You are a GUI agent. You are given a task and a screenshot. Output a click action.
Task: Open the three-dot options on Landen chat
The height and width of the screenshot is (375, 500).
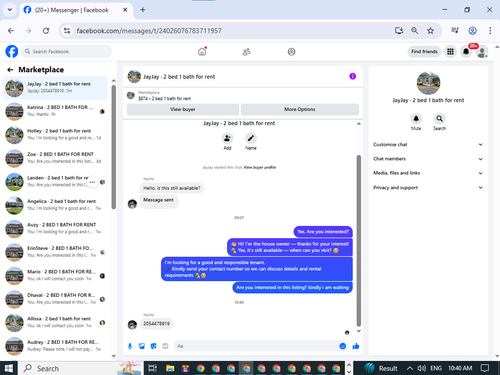92,182
